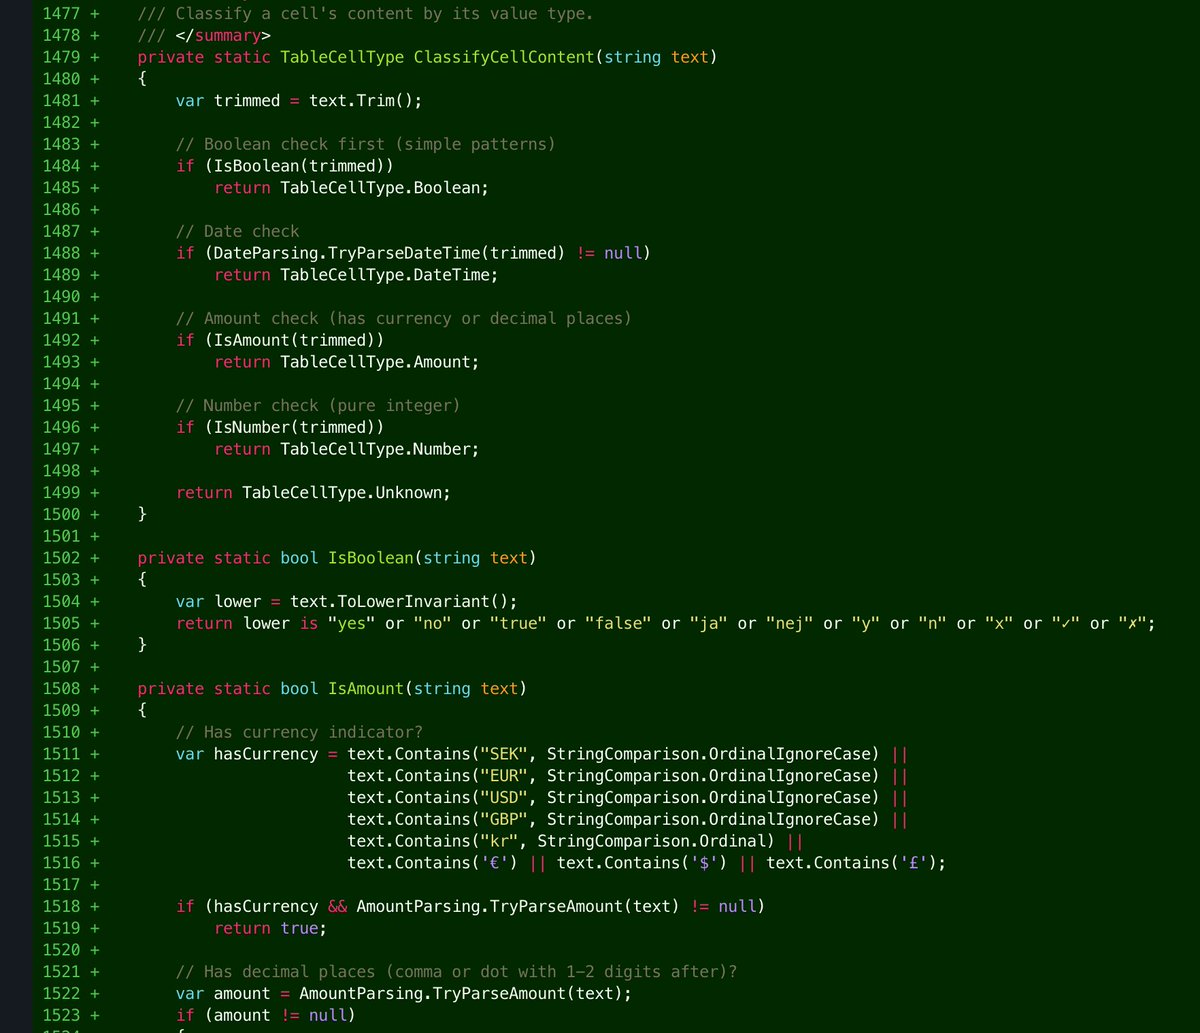Click 'if (amount != null)' condition
The image size is (1200, 1033).
pos(266,1016)
